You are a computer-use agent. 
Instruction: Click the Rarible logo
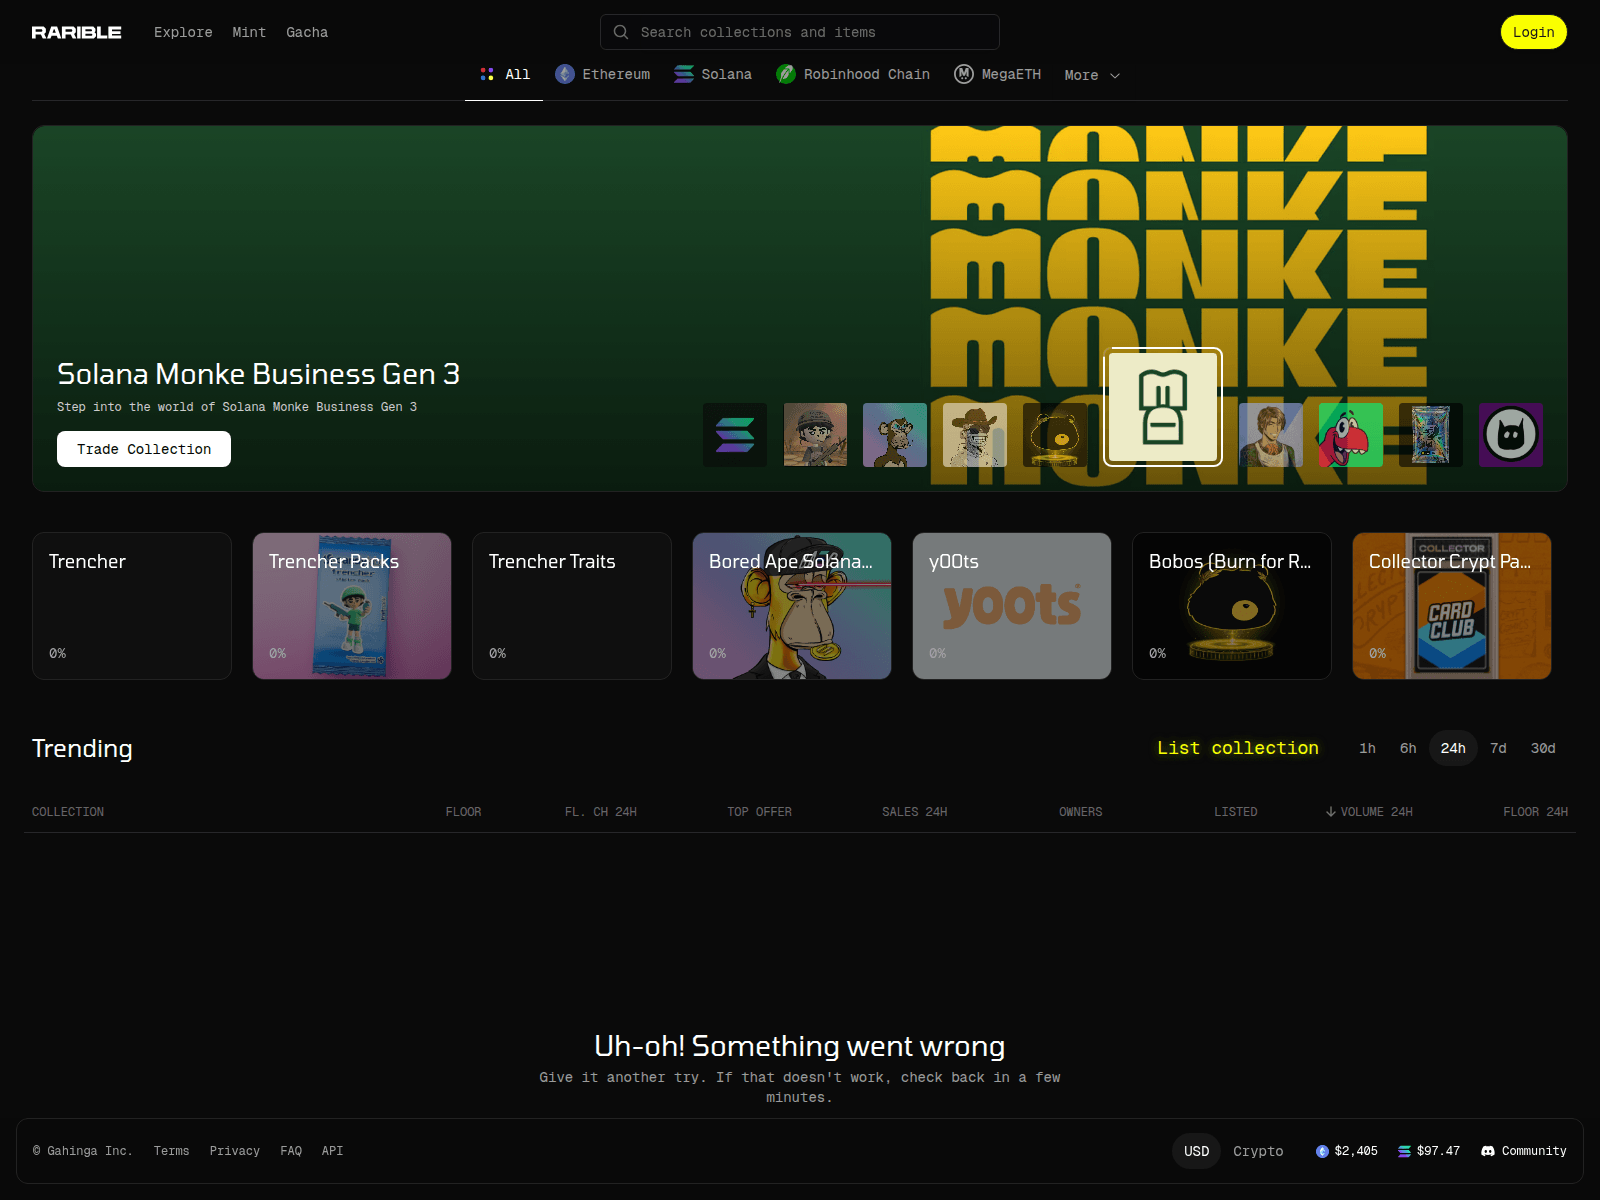coord(76,32)
